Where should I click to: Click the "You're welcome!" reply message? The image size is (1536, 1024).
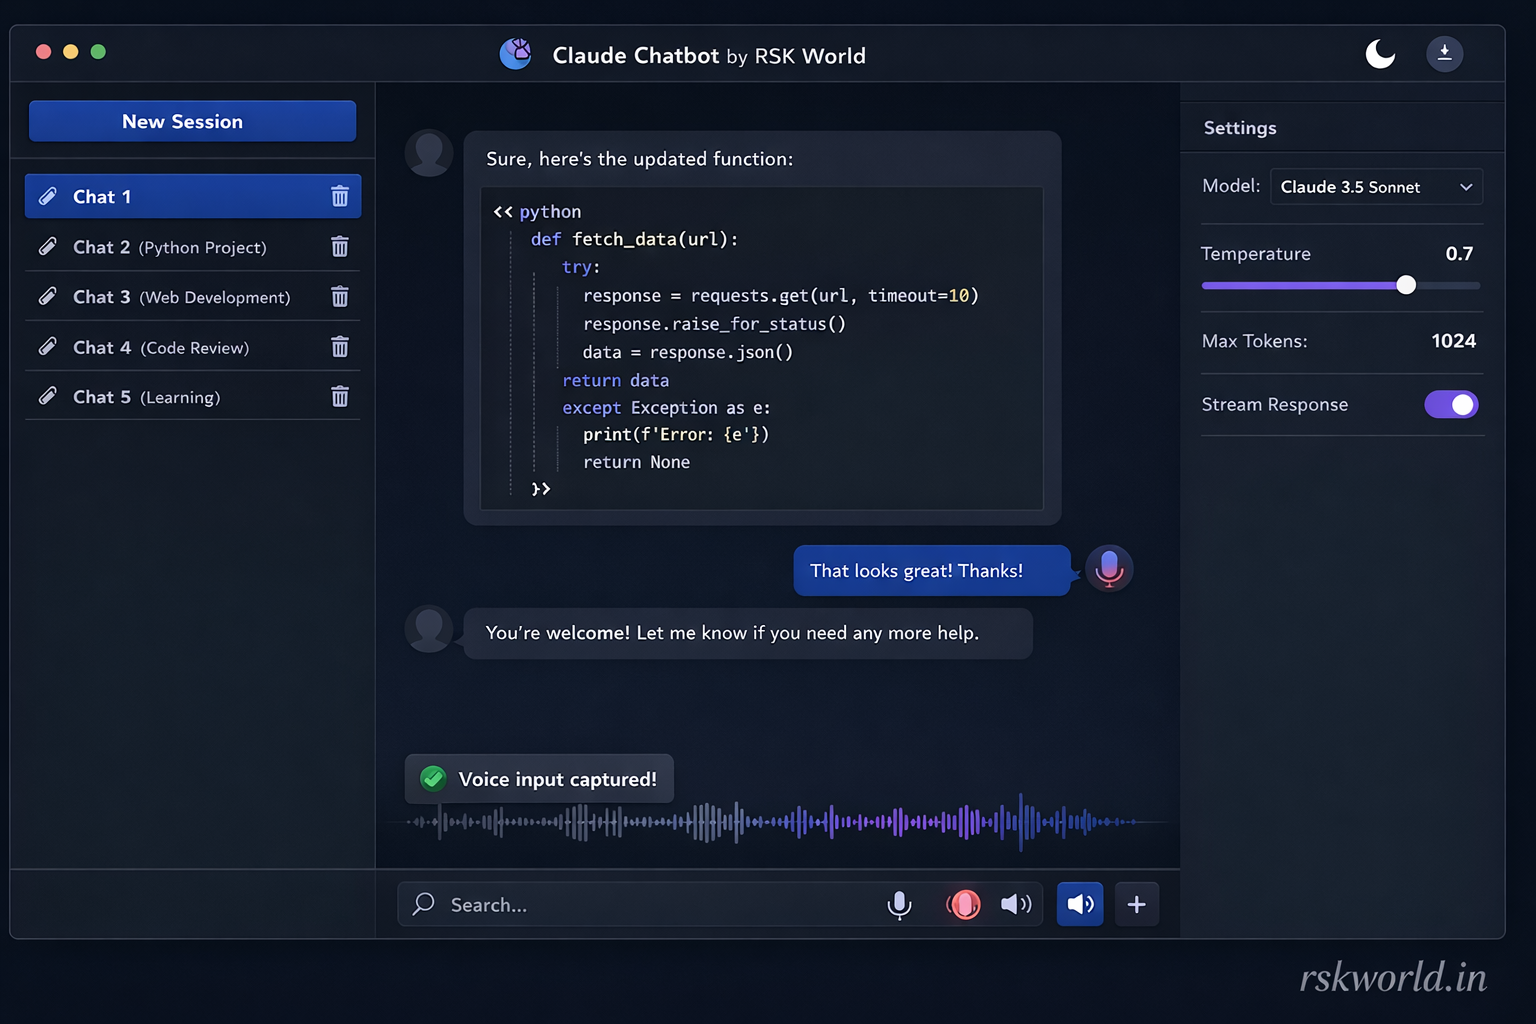point(748,633)
